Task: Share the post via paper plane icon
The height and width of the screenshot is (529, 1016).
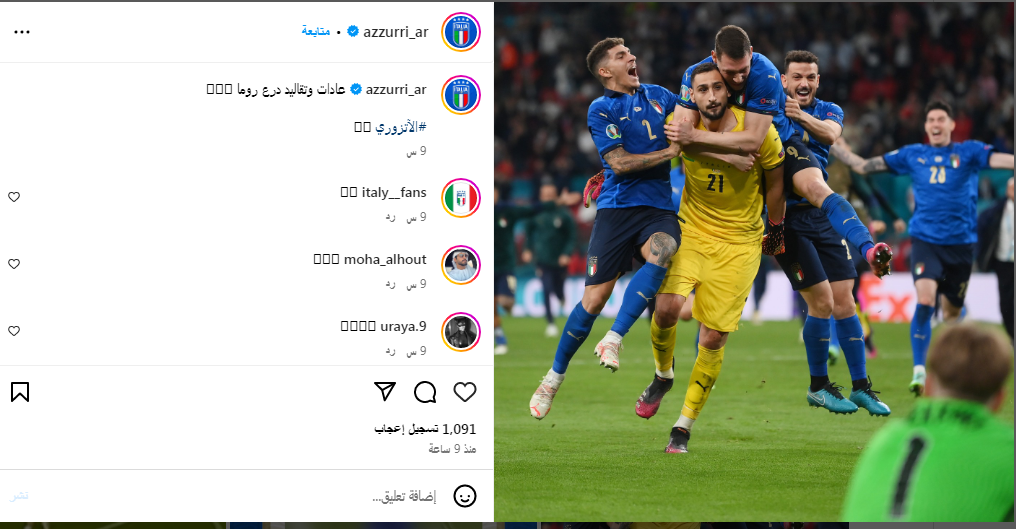Action: click(x=385, y=392)
